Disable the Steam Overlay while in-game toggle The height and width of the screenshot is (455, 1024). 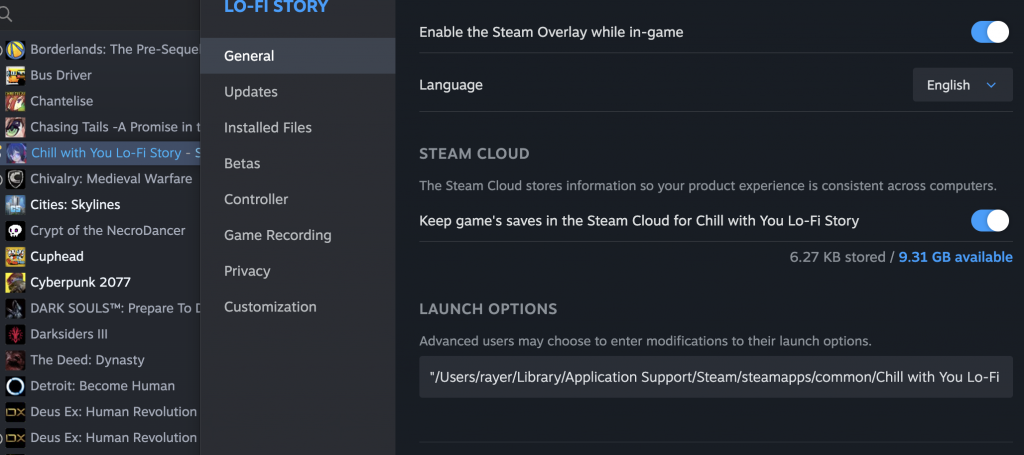(x=990, y=31)
